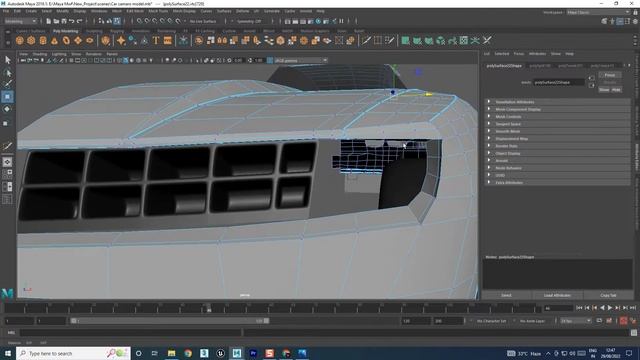This screenshot has height=360, width=640.
Task: Create a polygon disc from the shelf
Action: pos(89,40)
